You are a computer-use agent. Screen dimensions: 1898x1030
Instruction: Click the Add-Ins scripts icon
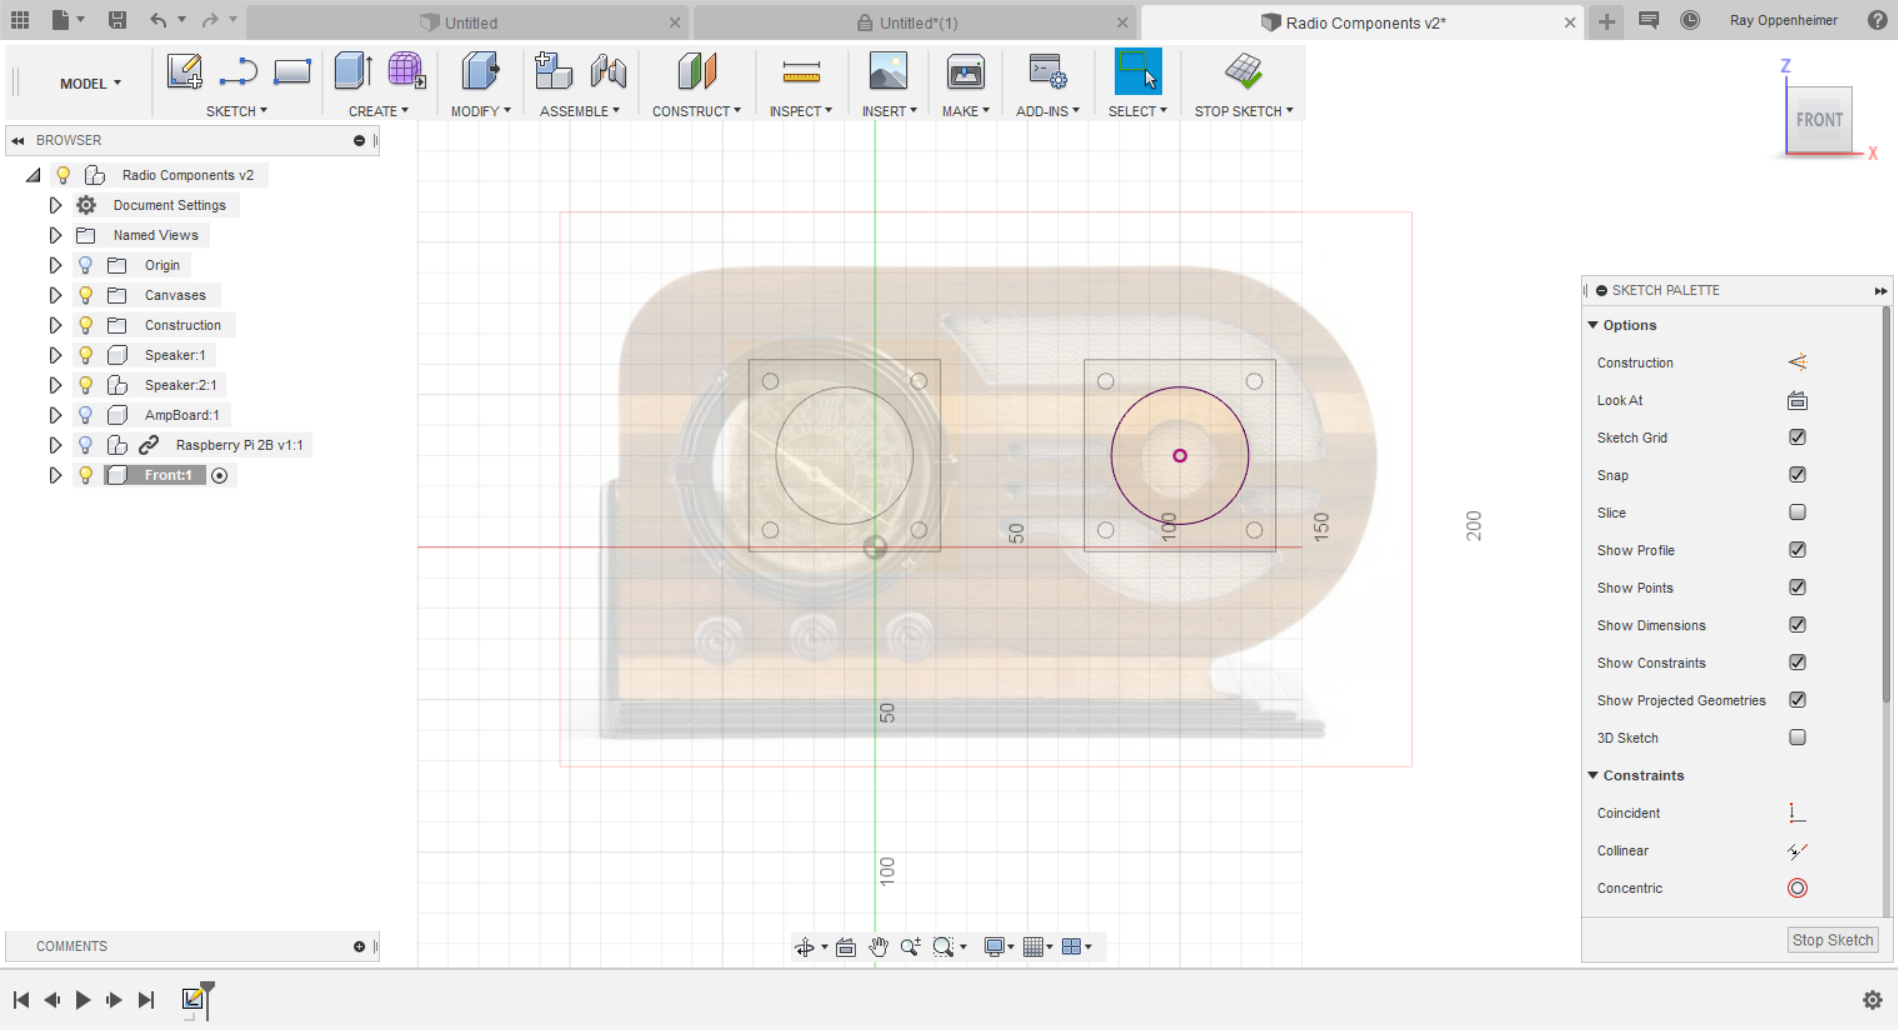[1047, 71]
